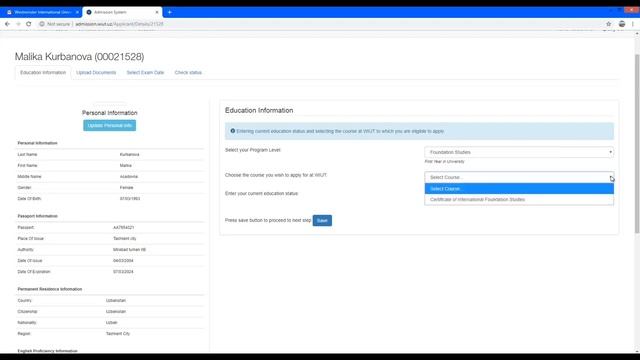Click the Gender value Female
Viewport: 640px width, 360px height.
[x=127, y=188]
